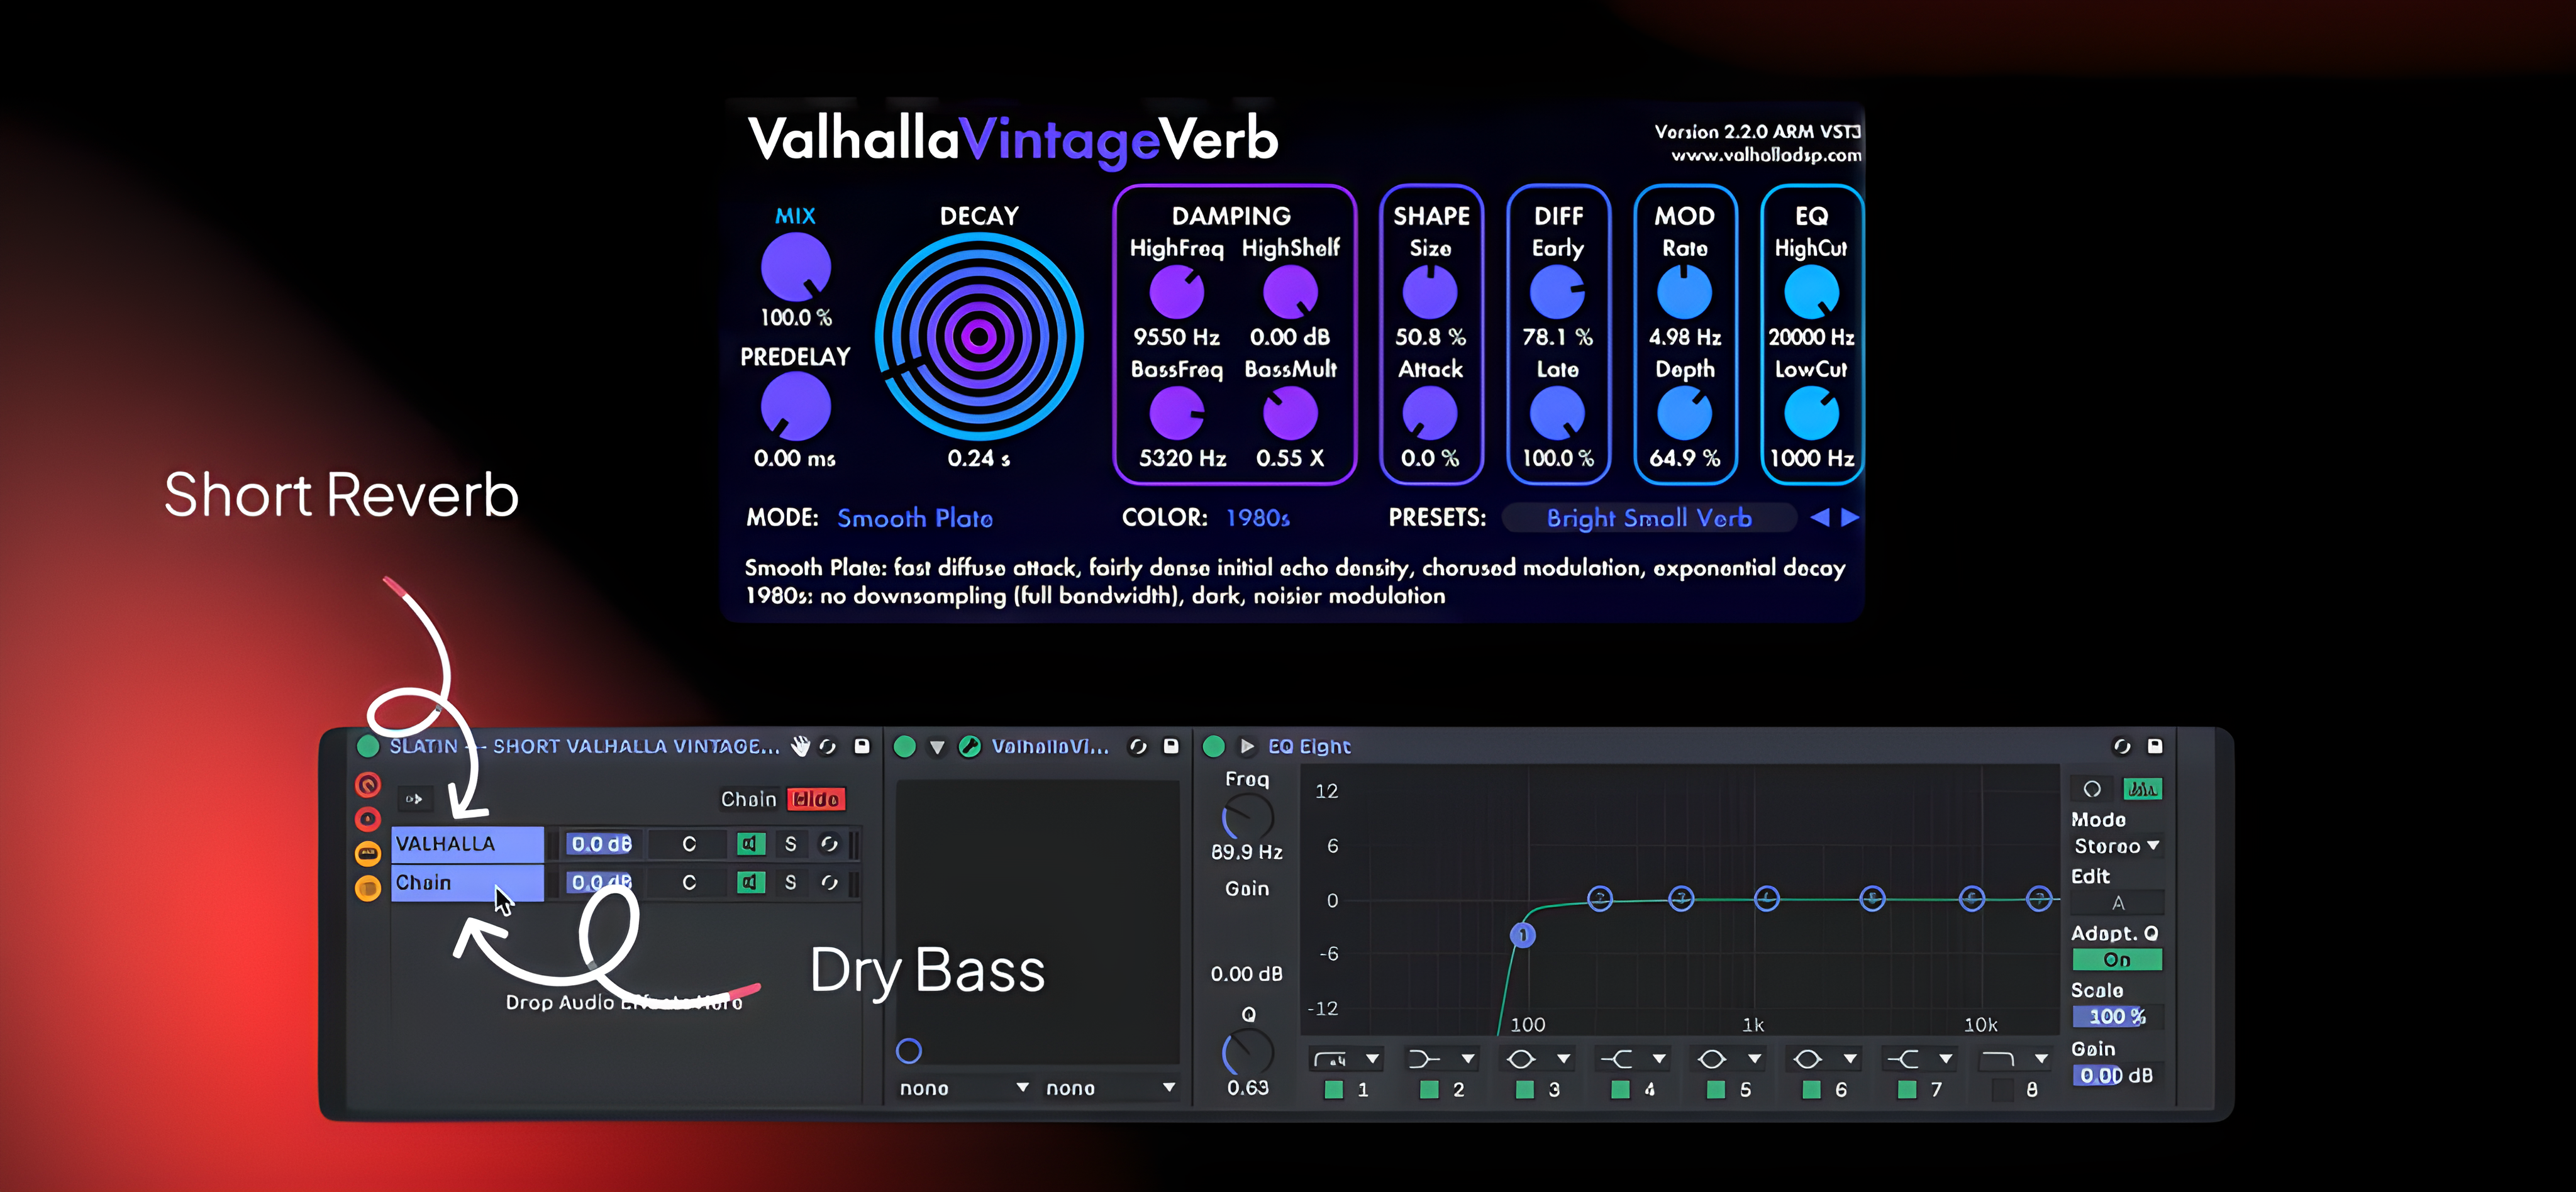The width and height of the screenshot is (2576, 1192).
Task: Open Bright Small Verb presets menu
Action: click(1649, 518)
